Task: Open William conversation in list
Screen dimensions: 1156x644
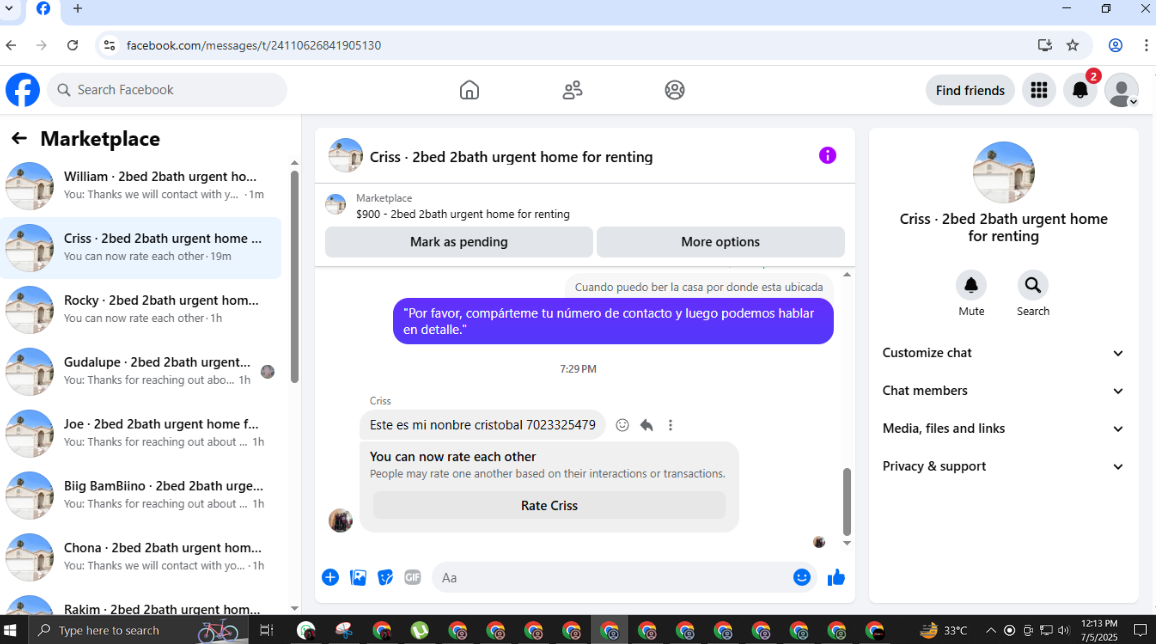Action: point(142,186)
